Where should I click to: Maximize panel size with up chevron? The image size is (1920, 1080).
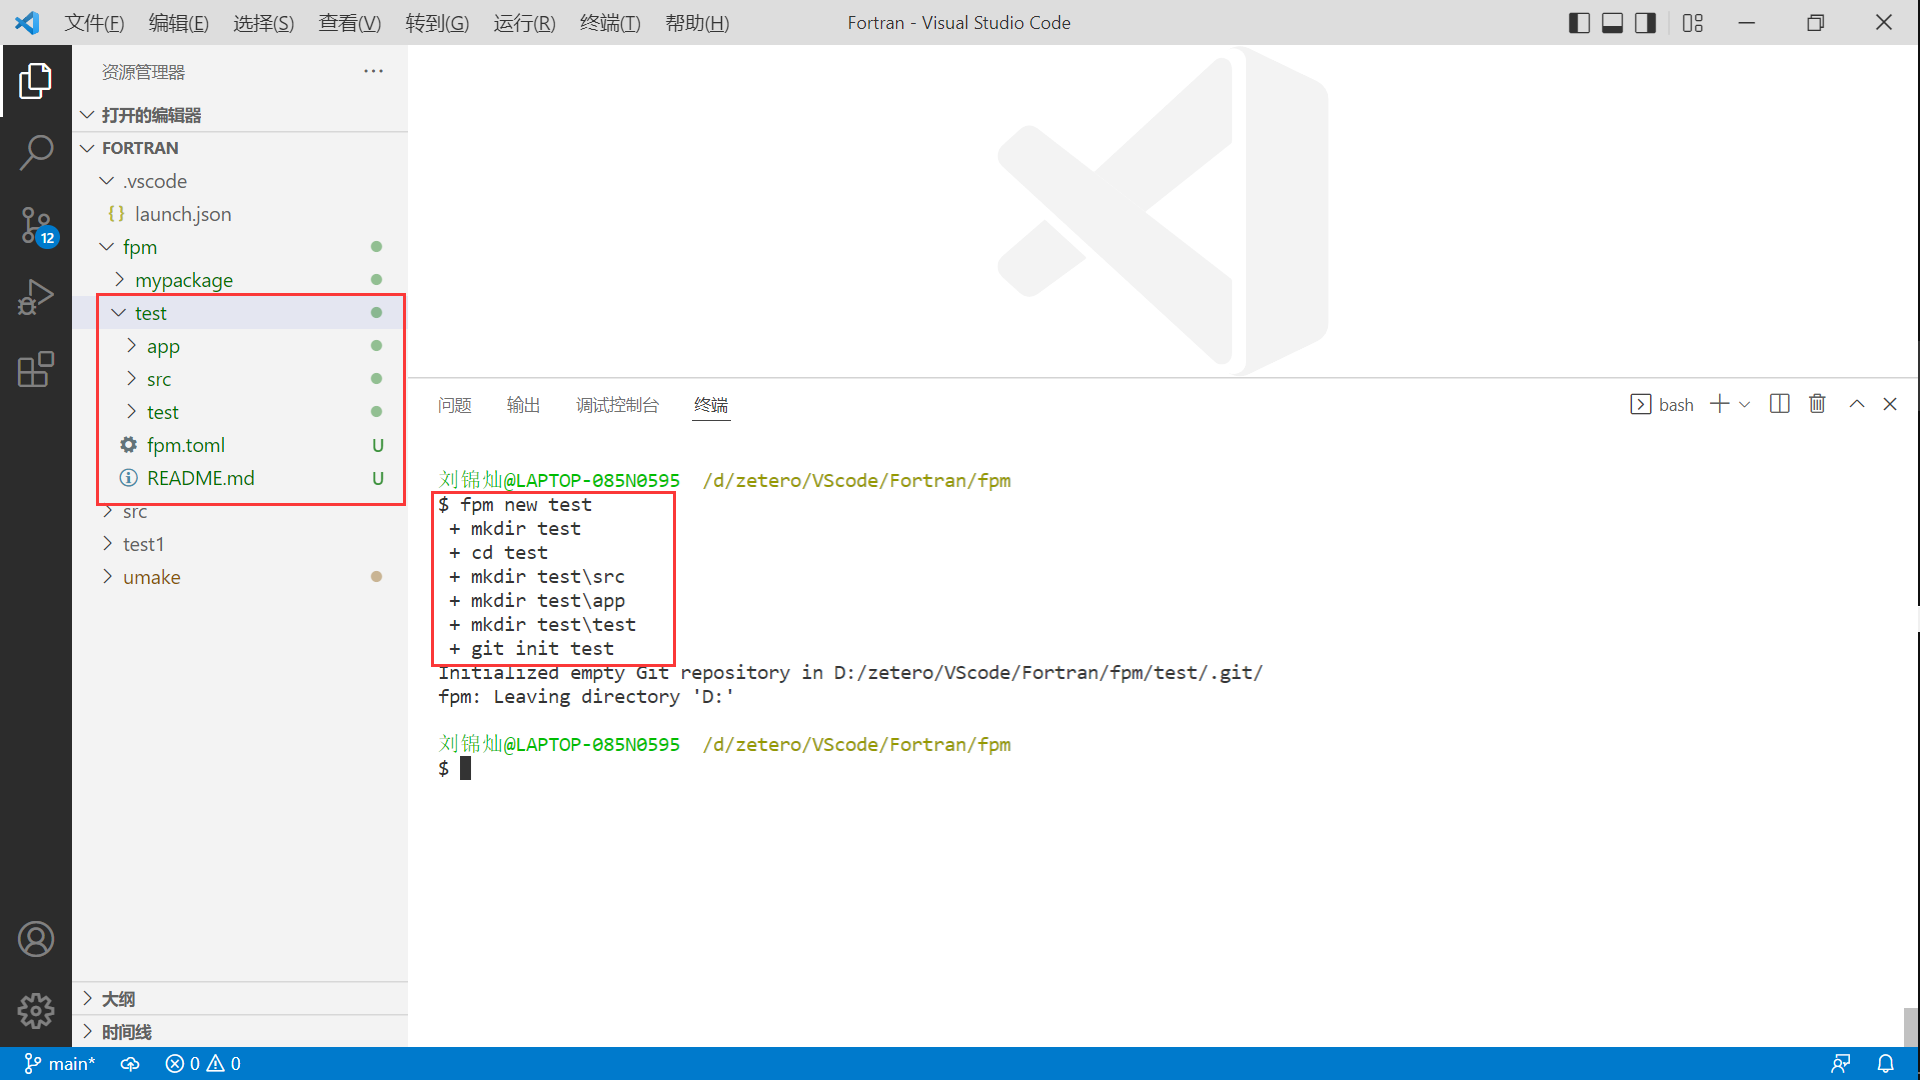pos(1856,404)
